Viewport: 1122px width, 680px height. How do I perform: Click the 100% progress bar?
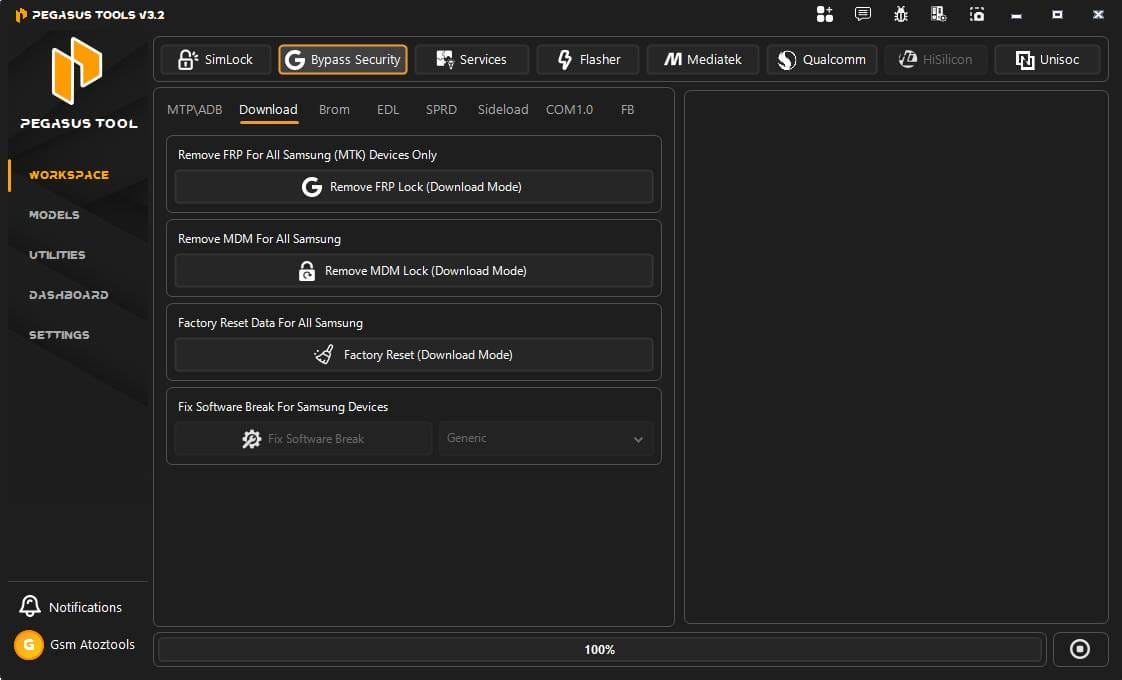click(599, 649)
